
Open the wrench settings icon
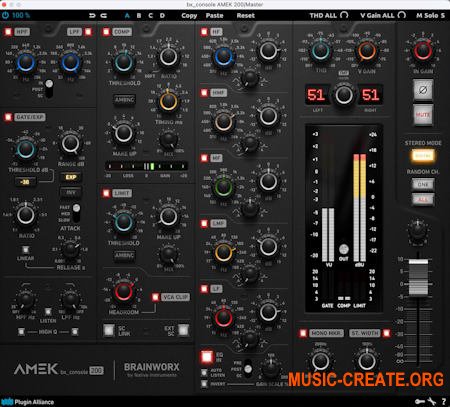(x=432, y=402)
